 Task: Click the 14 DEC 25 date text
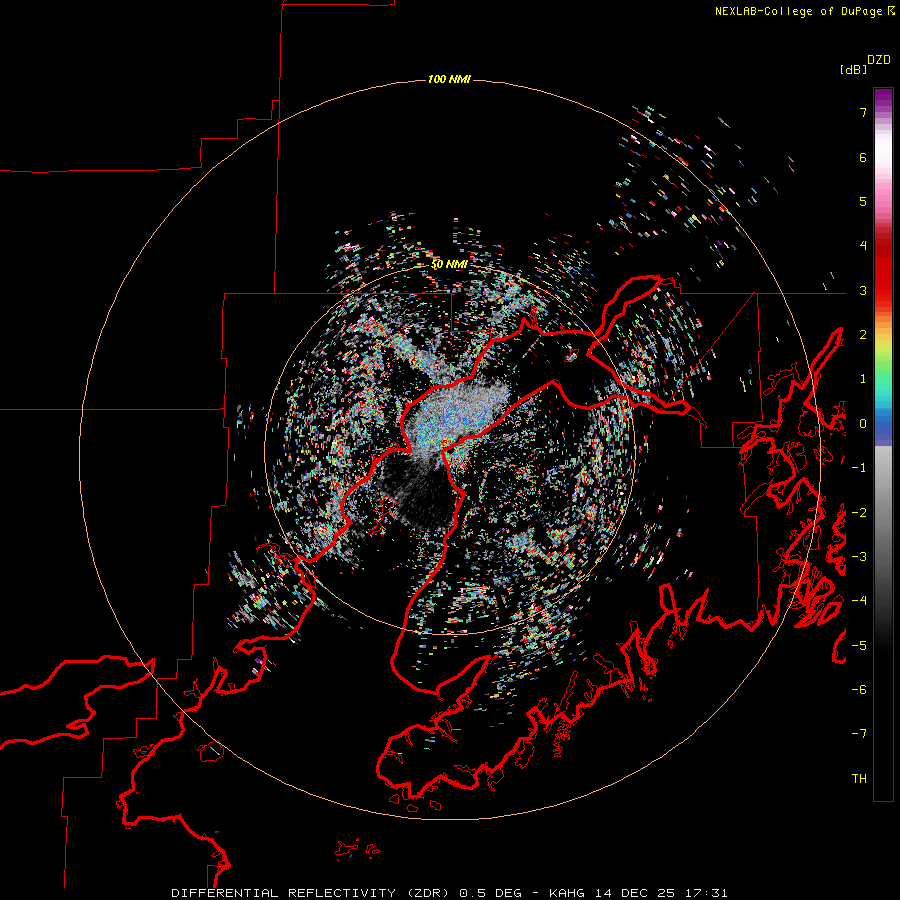tap(637, 893)
